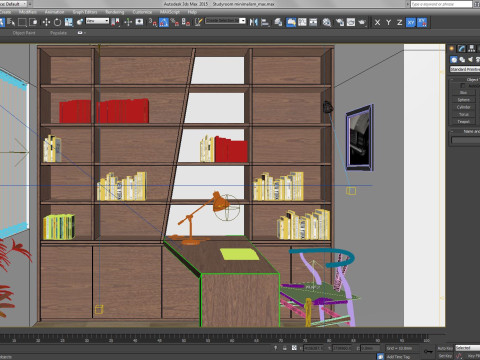Viewport: 480px width, 360px height.
Task: Open Schematic View icon
Action: tap(313, 22)
